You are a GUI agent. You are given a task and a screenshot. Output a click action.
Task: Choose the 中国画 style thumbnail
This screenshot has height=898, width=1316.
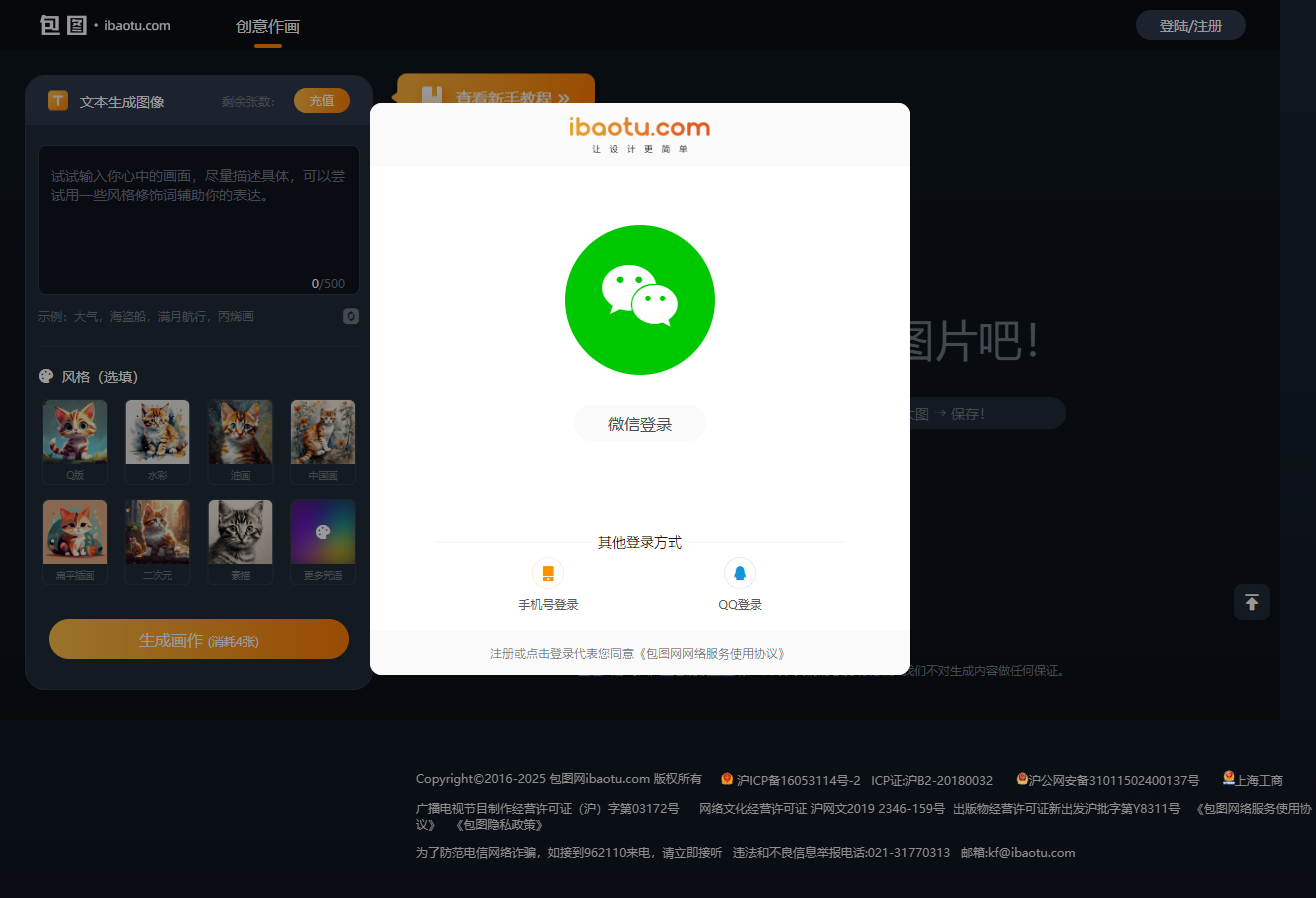click(323, 432)
